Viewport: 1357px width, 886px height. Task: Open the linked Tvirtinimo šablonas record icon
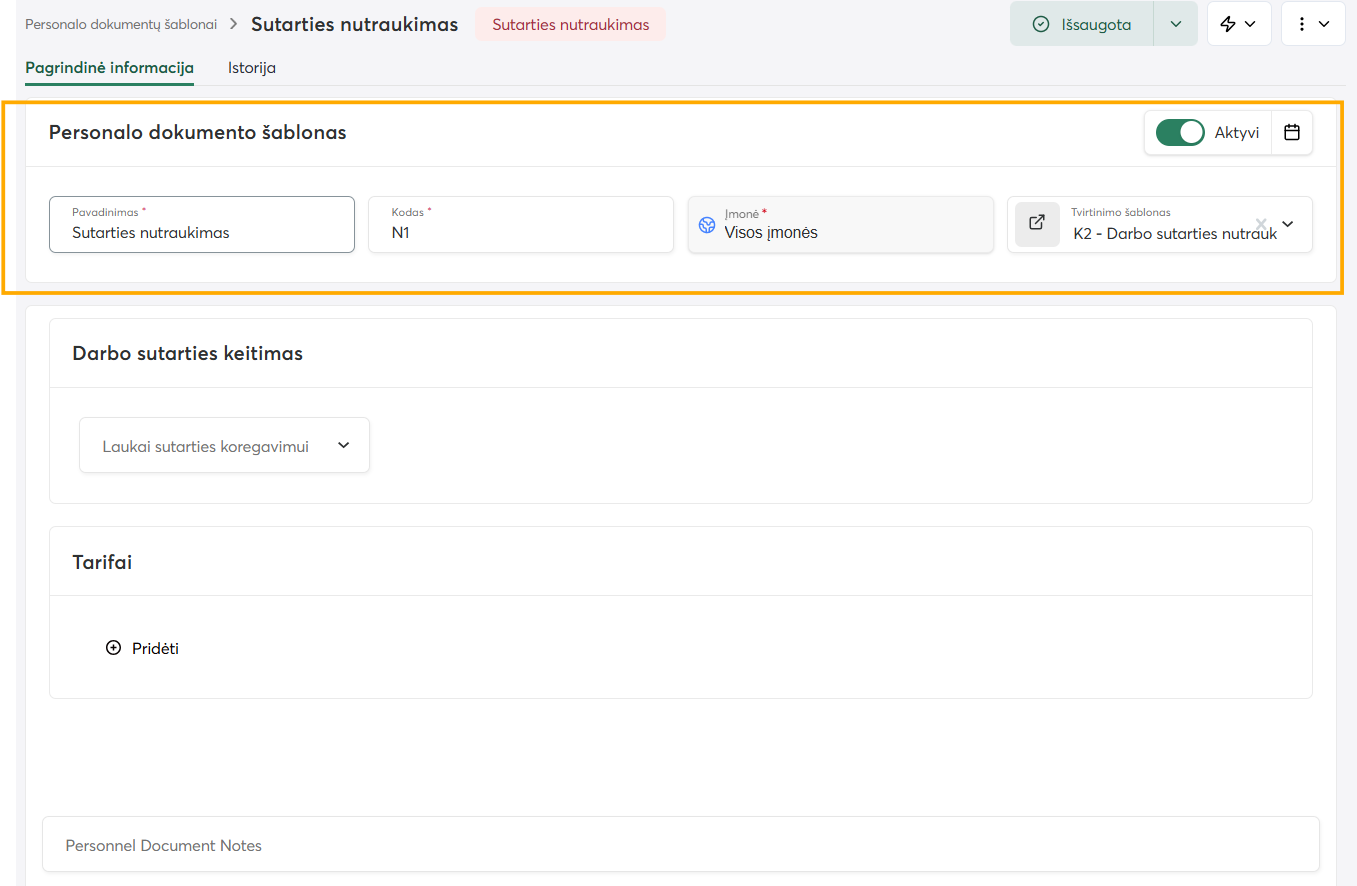(x=1037, y=223)
